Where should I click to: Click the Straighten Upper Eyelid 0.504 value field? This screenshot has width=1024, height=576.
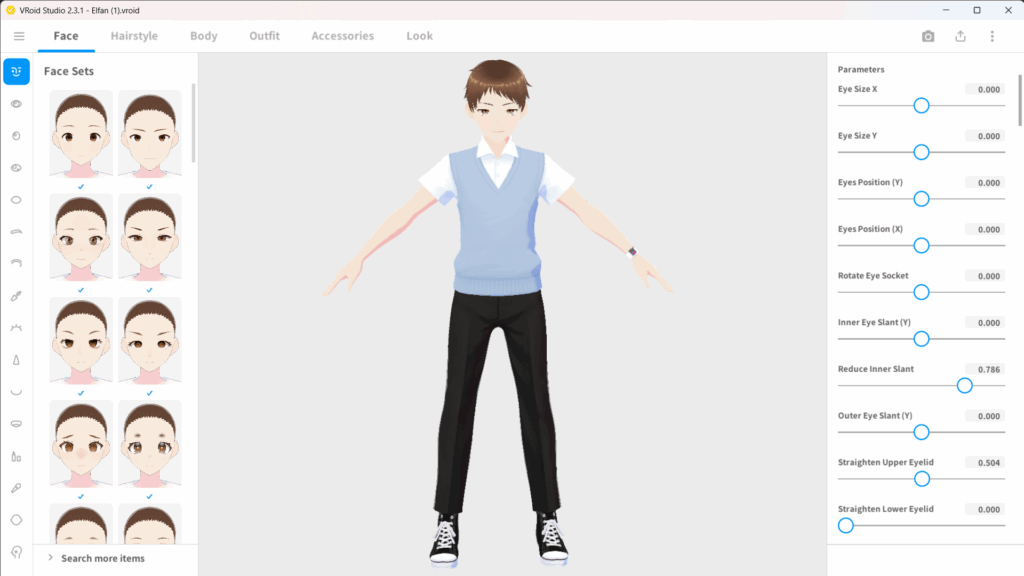985,463
